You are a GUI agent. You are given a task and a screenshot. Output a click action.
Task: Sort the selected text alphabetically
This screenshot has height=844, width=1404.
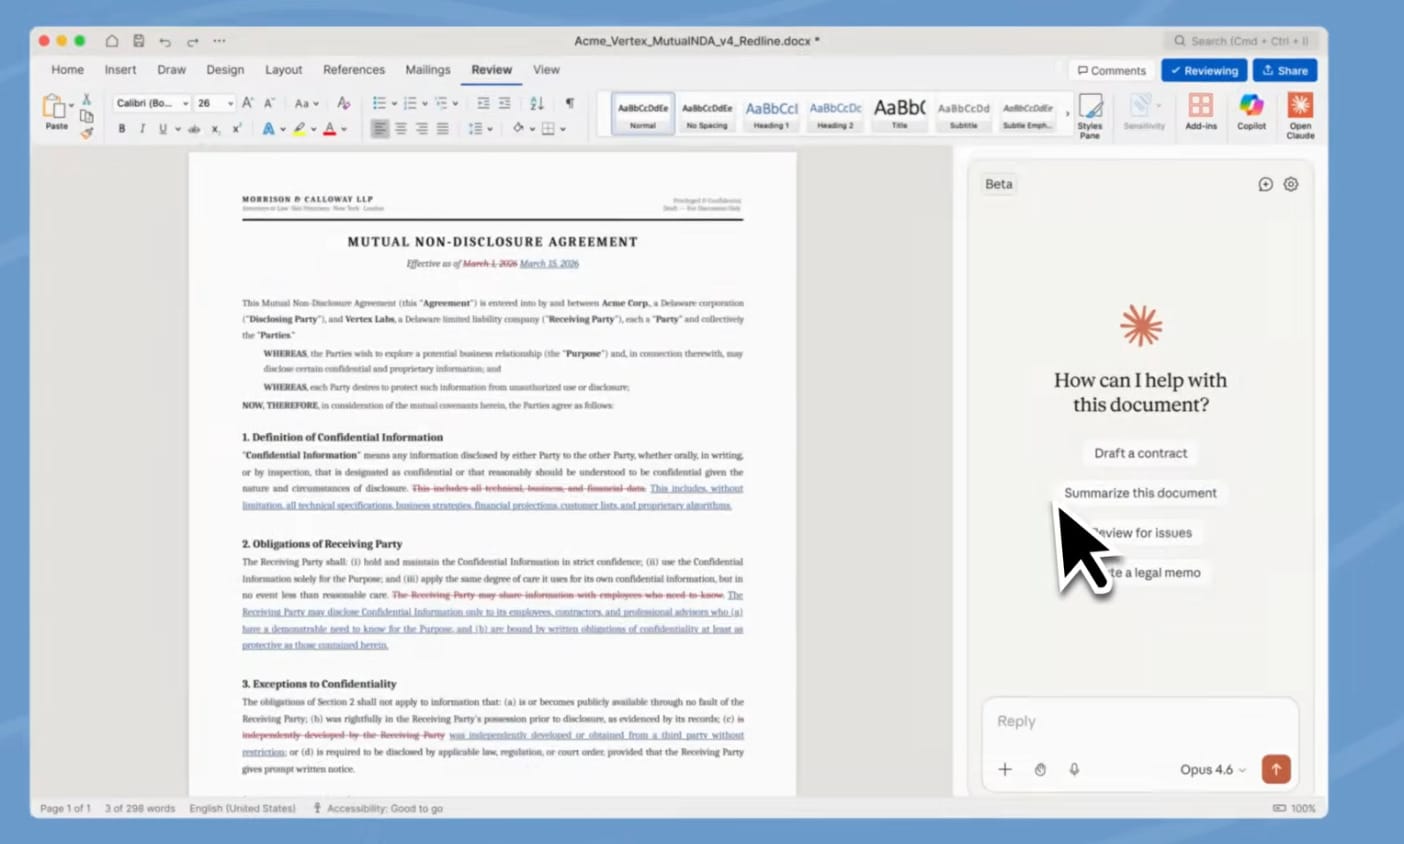[x=537, y=103]
